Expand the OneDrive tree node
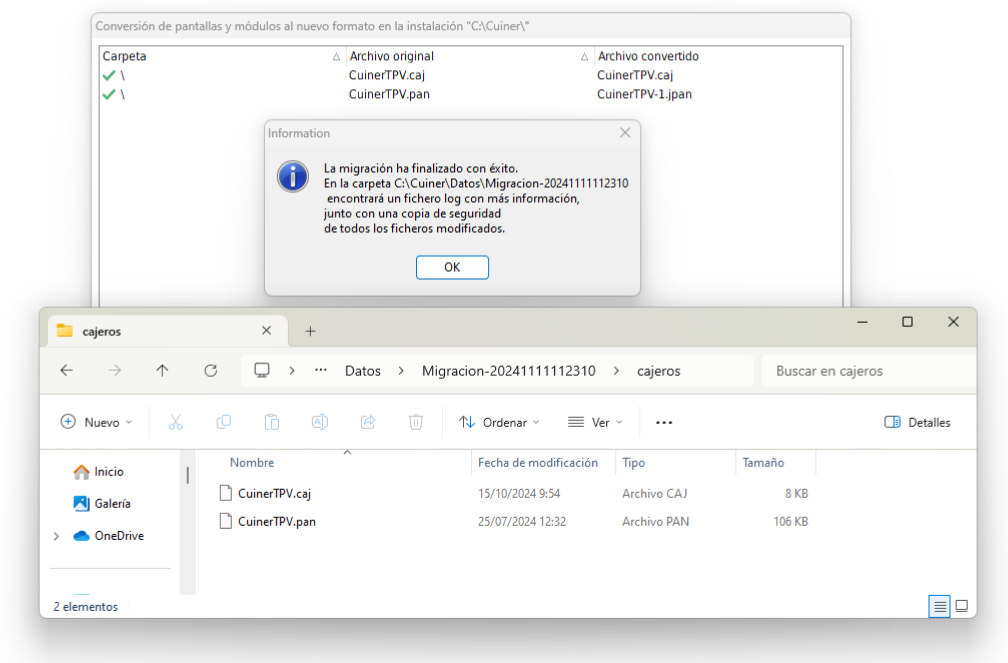The image size is (1008, 663). (57, 536)
